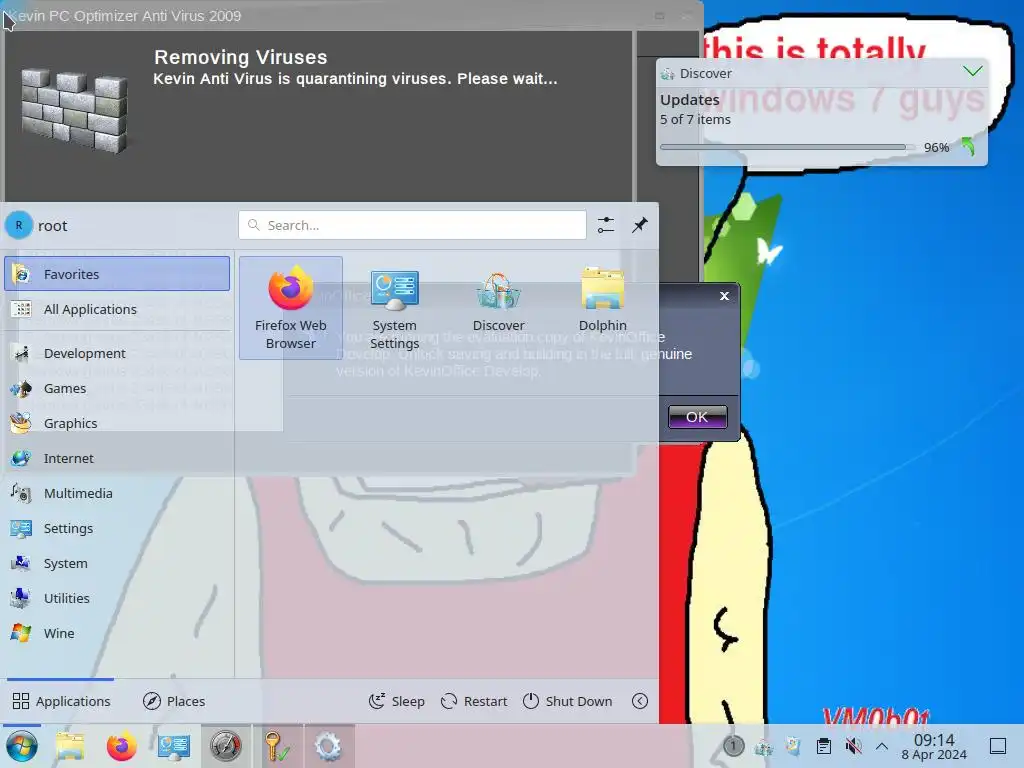
Task: Click the launcher Search field
Action: pyautogui.click(x=412, y=225)
